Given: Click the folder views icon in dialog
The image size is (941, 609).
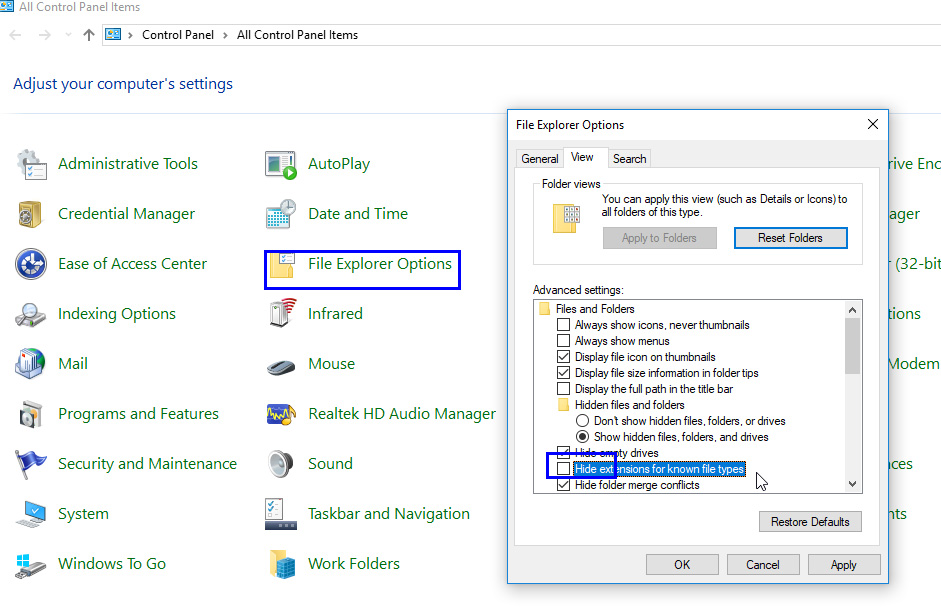Looking at the screenshot, I should click(x=567, y=217).
